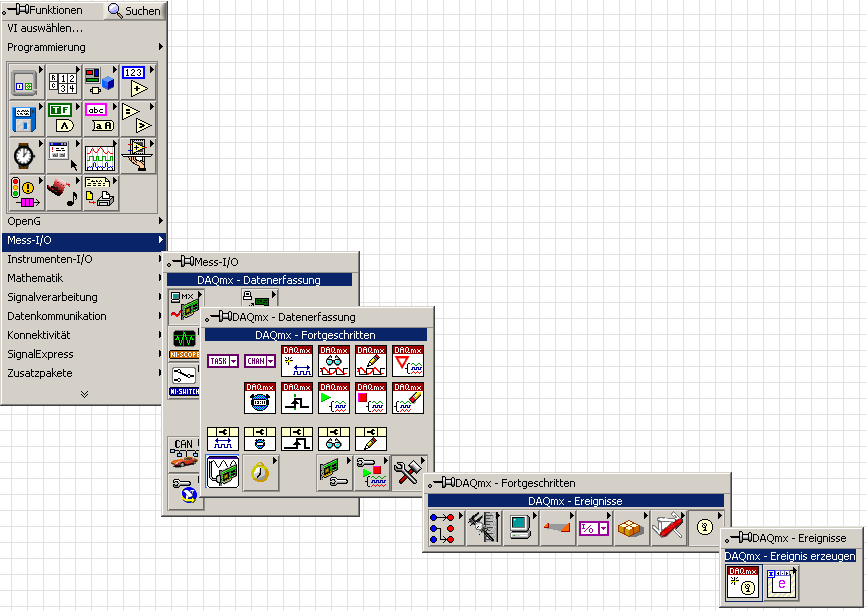Open the Signalverarbeitung category
The height and width of the screenshot is (611, 867).
84,297
